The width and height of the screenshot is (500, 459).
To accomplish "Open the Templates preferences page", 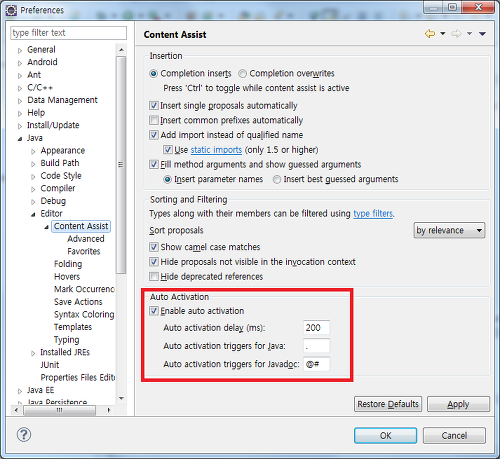I will pyautogui.click(x=73, y=327).
